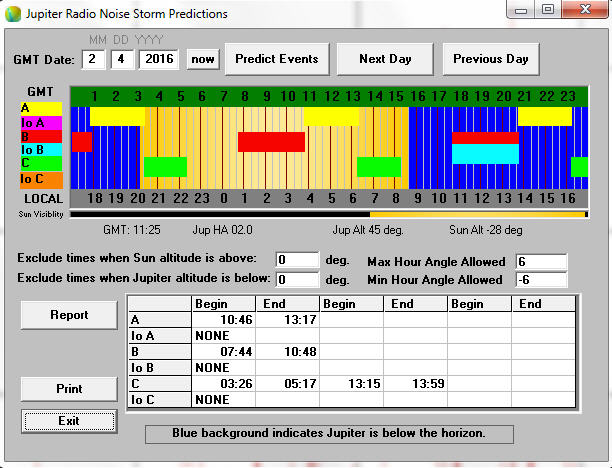Click the Jupiter app icon in title bar
The height and width of the screenshot is (468, 612).
[x=13, y=14]
